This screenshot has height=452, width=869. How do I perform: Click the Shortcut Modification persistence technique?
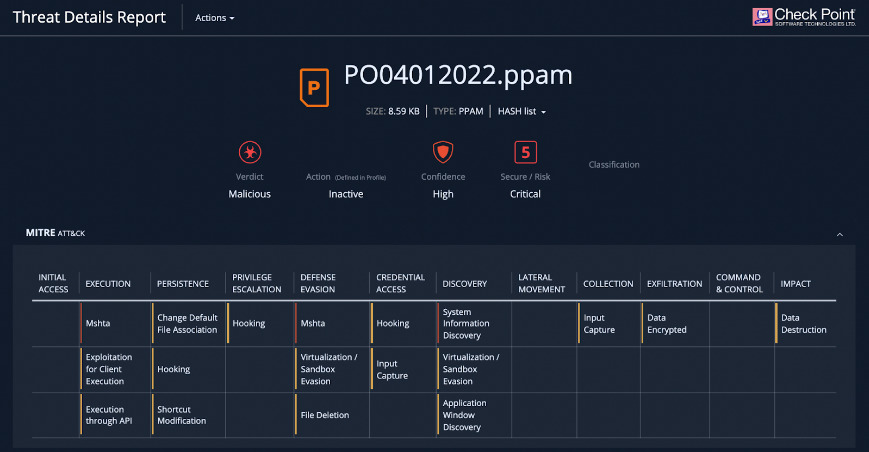tap(181, 415)
